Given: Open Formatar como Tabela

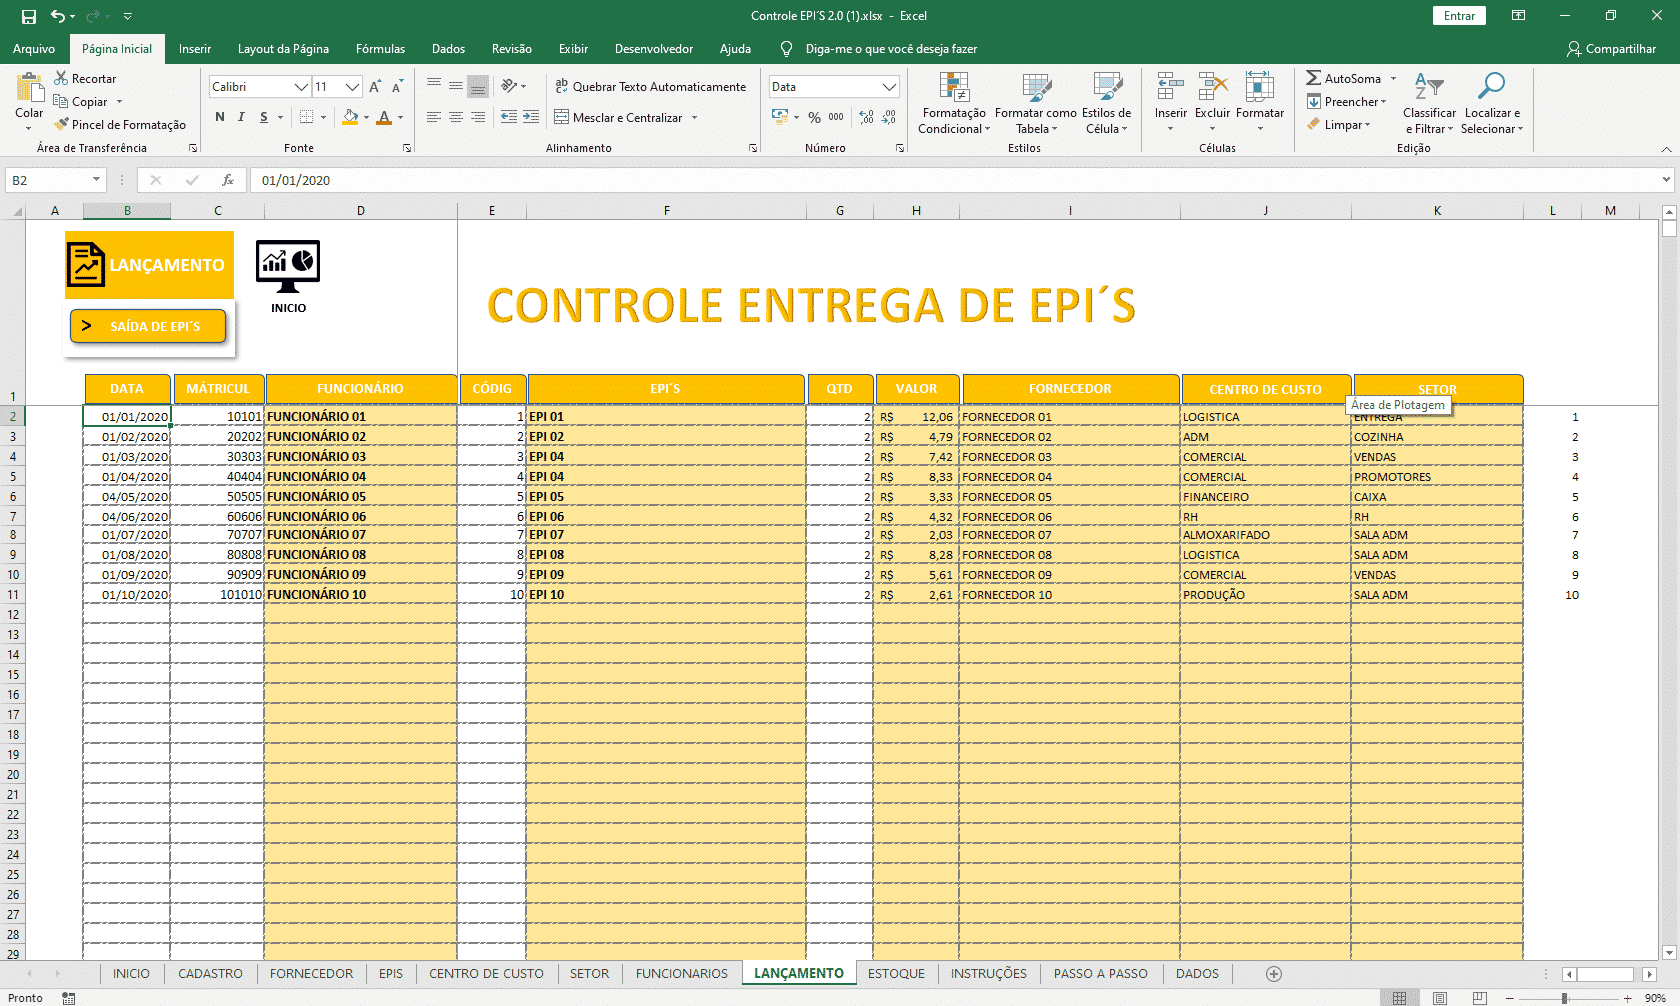Looking at the screenshot, I should 1036,103.
